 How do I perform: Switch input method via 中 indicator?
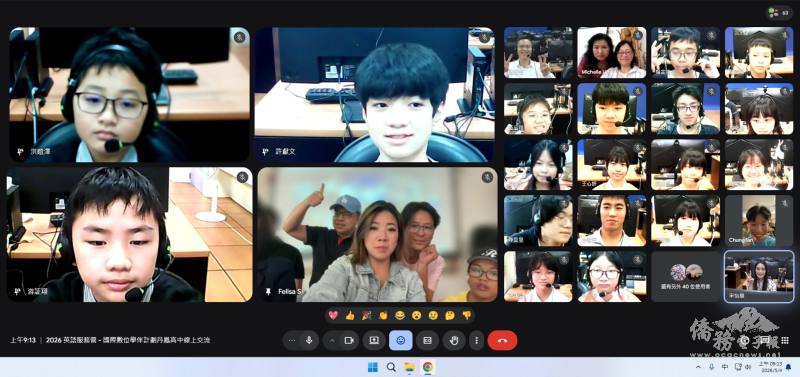[725, 367]
